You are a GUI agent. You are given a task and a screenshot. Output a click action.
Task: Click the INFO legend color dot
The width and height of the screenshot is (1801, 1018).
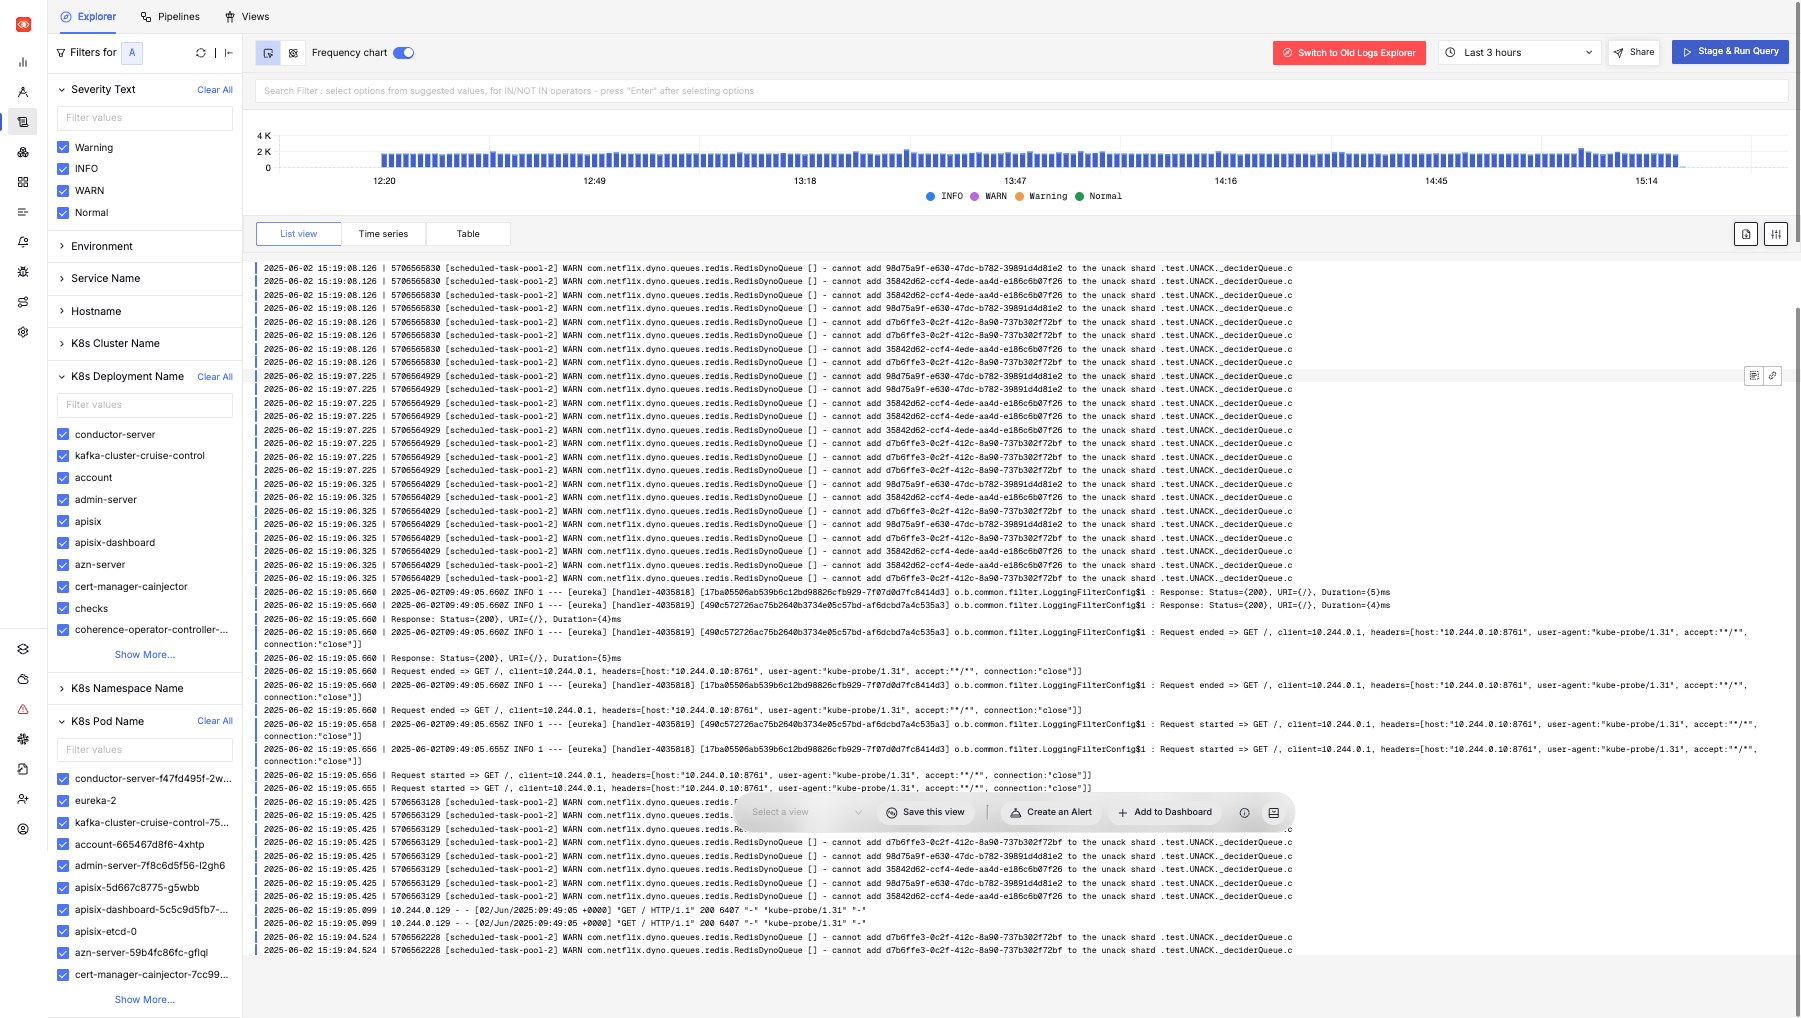pos(931,197)
